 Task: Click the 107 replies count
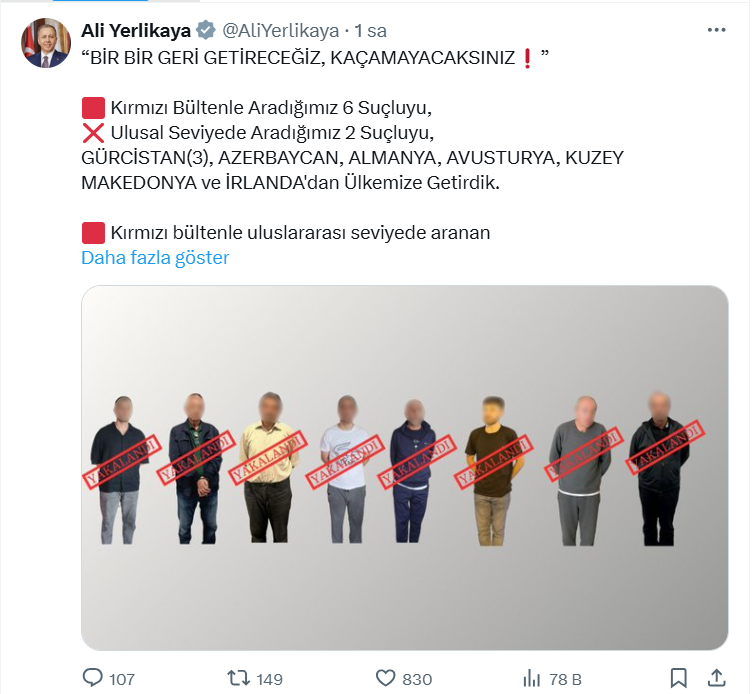[x=122, y=679]
